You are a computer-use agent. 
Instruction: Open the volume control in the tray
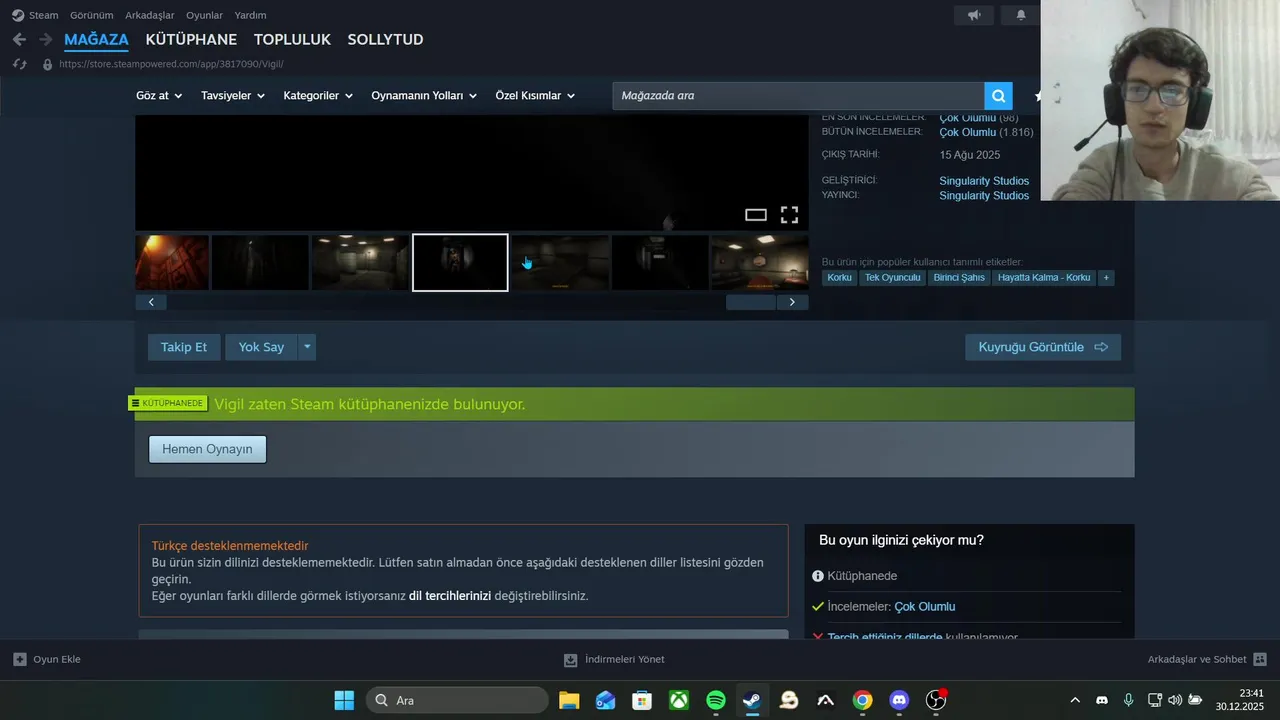click(1174, 700)
